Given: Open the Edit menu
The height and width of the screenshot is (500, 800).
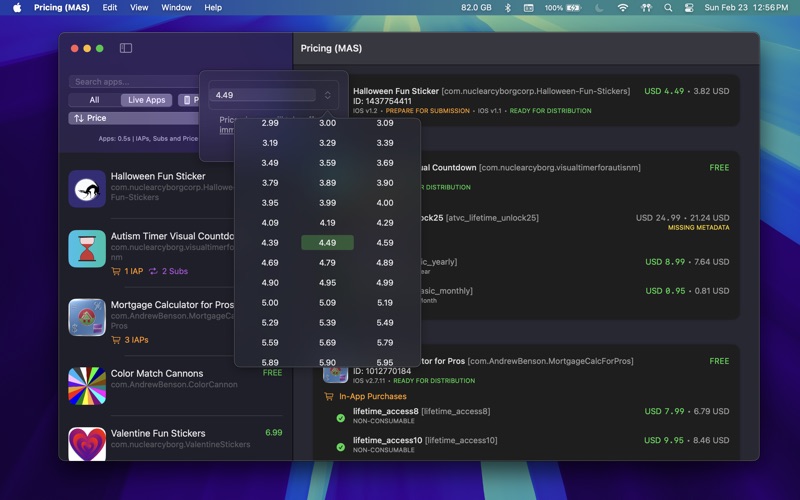Looking at the screenshot, I should (x=110, y=8).
